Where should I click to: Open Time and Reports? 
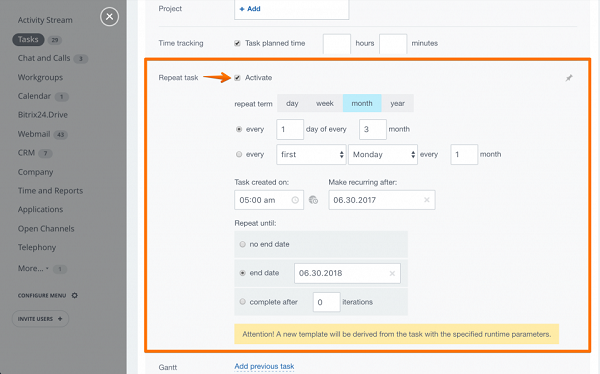pyautogui.click(x=50, y=191)
